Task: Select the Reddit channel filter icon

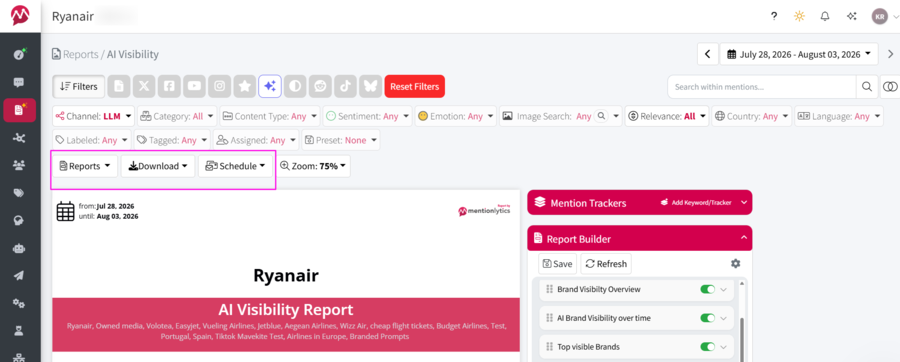Action: click(x=320, y=86)
